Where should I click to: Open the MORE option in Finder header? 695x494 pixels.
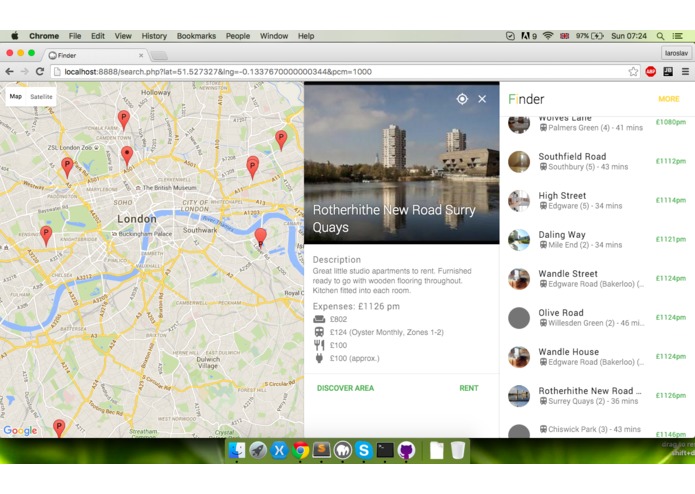point(668,99)
